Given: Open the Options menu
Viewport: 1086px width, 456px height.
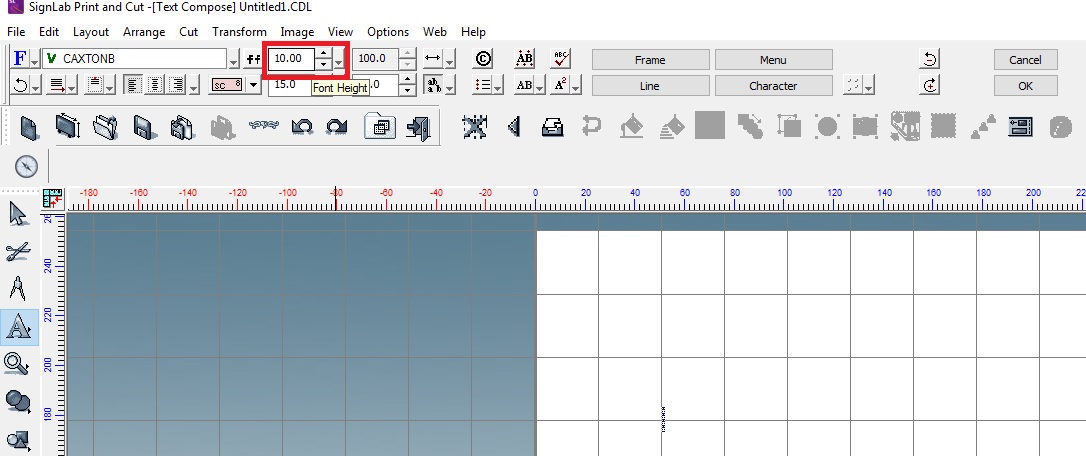Looking at the screenshot, I should click(388, 32).
